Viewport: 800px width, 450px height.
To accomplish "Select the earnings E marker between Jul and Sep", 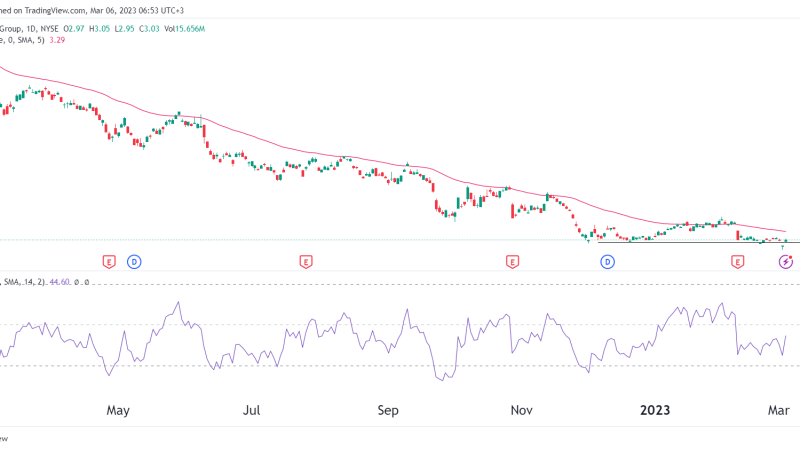I will (x=304, y=262).
